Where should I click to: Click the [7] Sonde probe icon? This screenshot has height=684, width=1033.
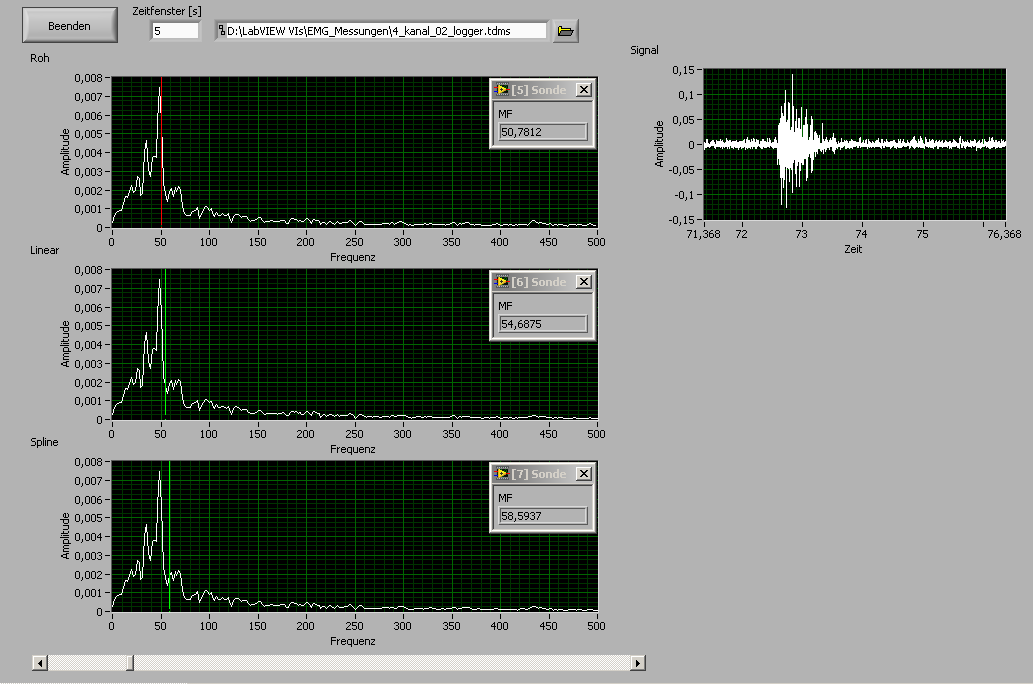(502, 474)
